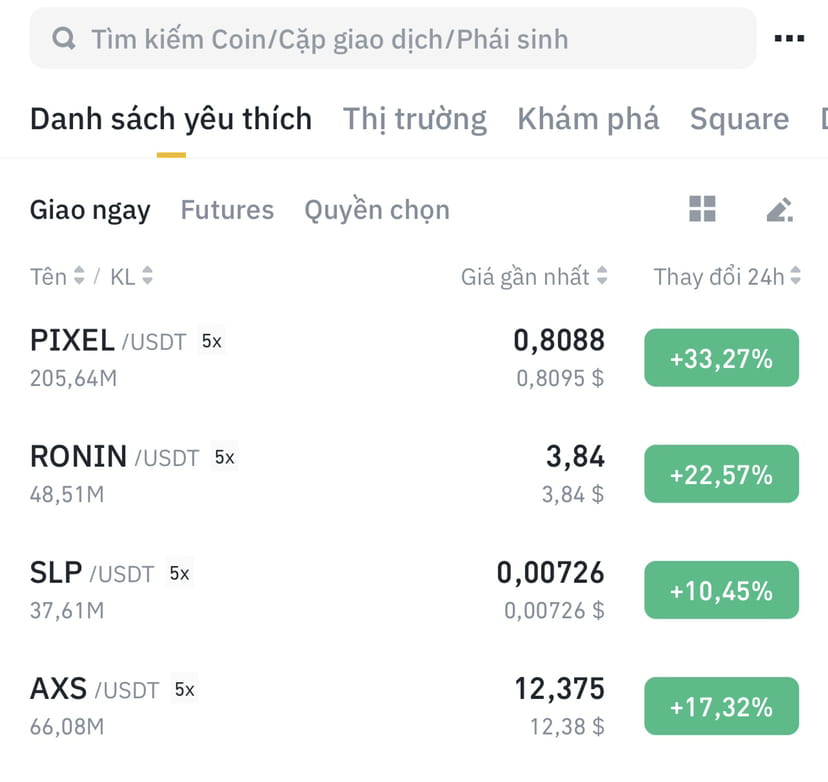Click the 5x leverage badge next to PIXEL
The width and height of the screenshot is (828, 782).
pos(211,341)
